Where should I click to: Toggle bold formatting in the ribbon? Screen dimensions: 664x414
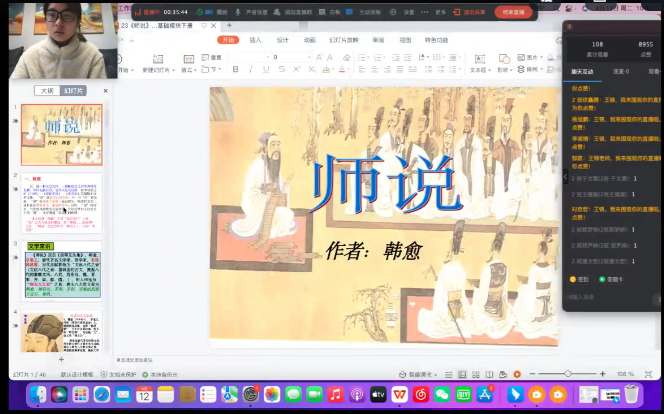click(236, 69)
